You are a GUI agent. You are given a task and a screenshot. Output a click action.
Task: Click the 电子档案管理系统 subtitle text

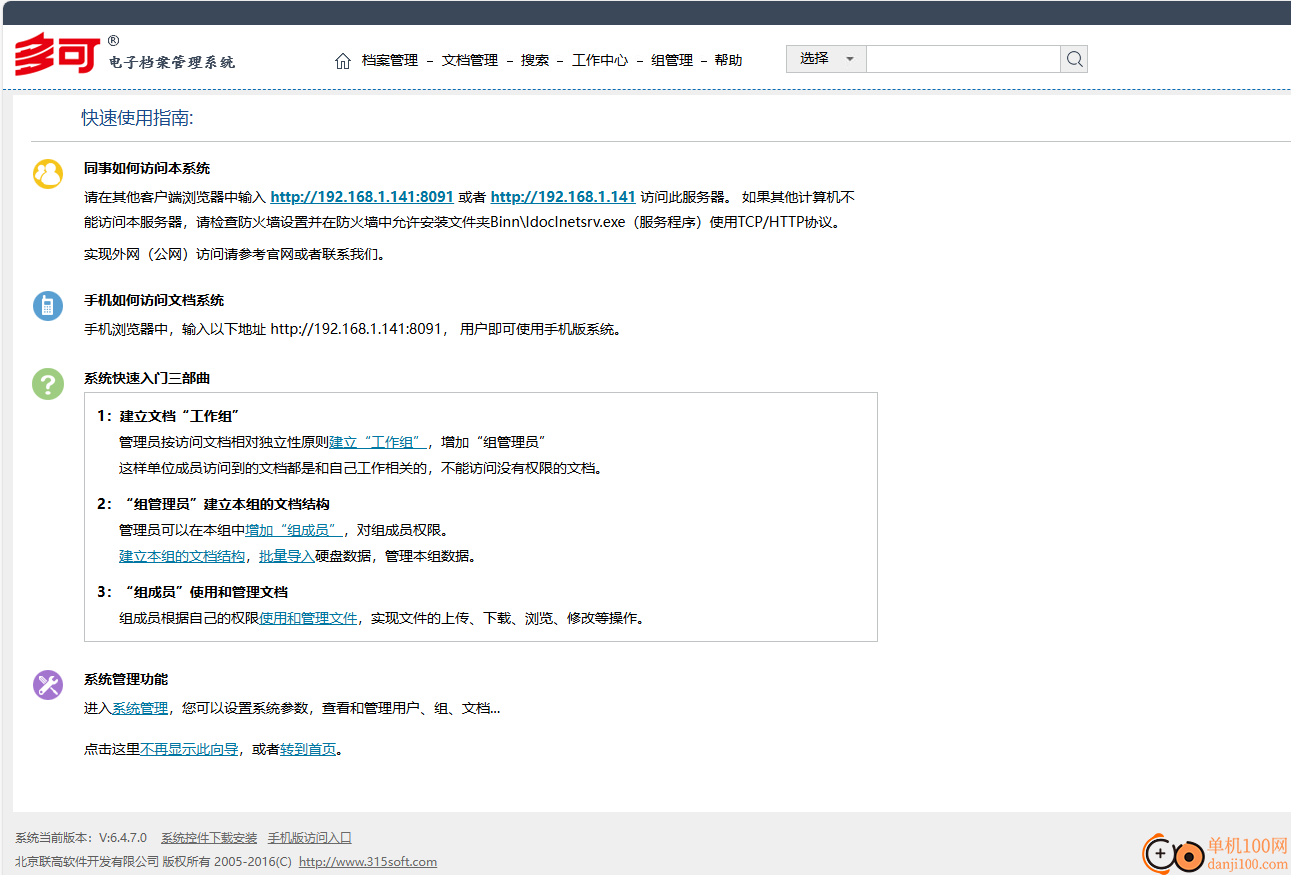click(172, 62)
